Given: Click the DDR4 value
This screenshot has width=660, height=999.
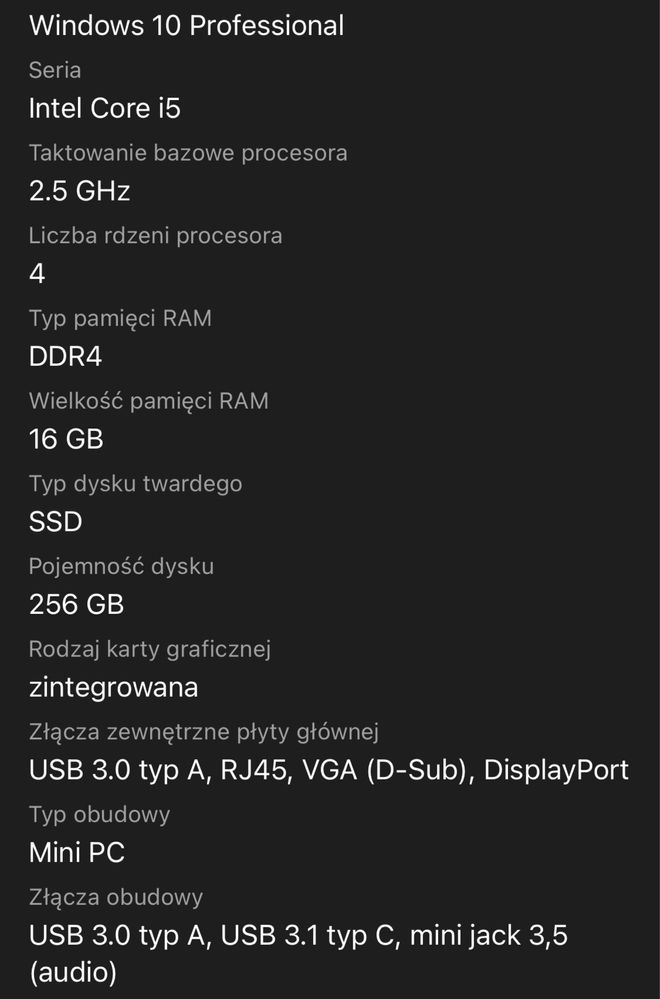Looking at the screenshot, I should (x=66, y=356).
